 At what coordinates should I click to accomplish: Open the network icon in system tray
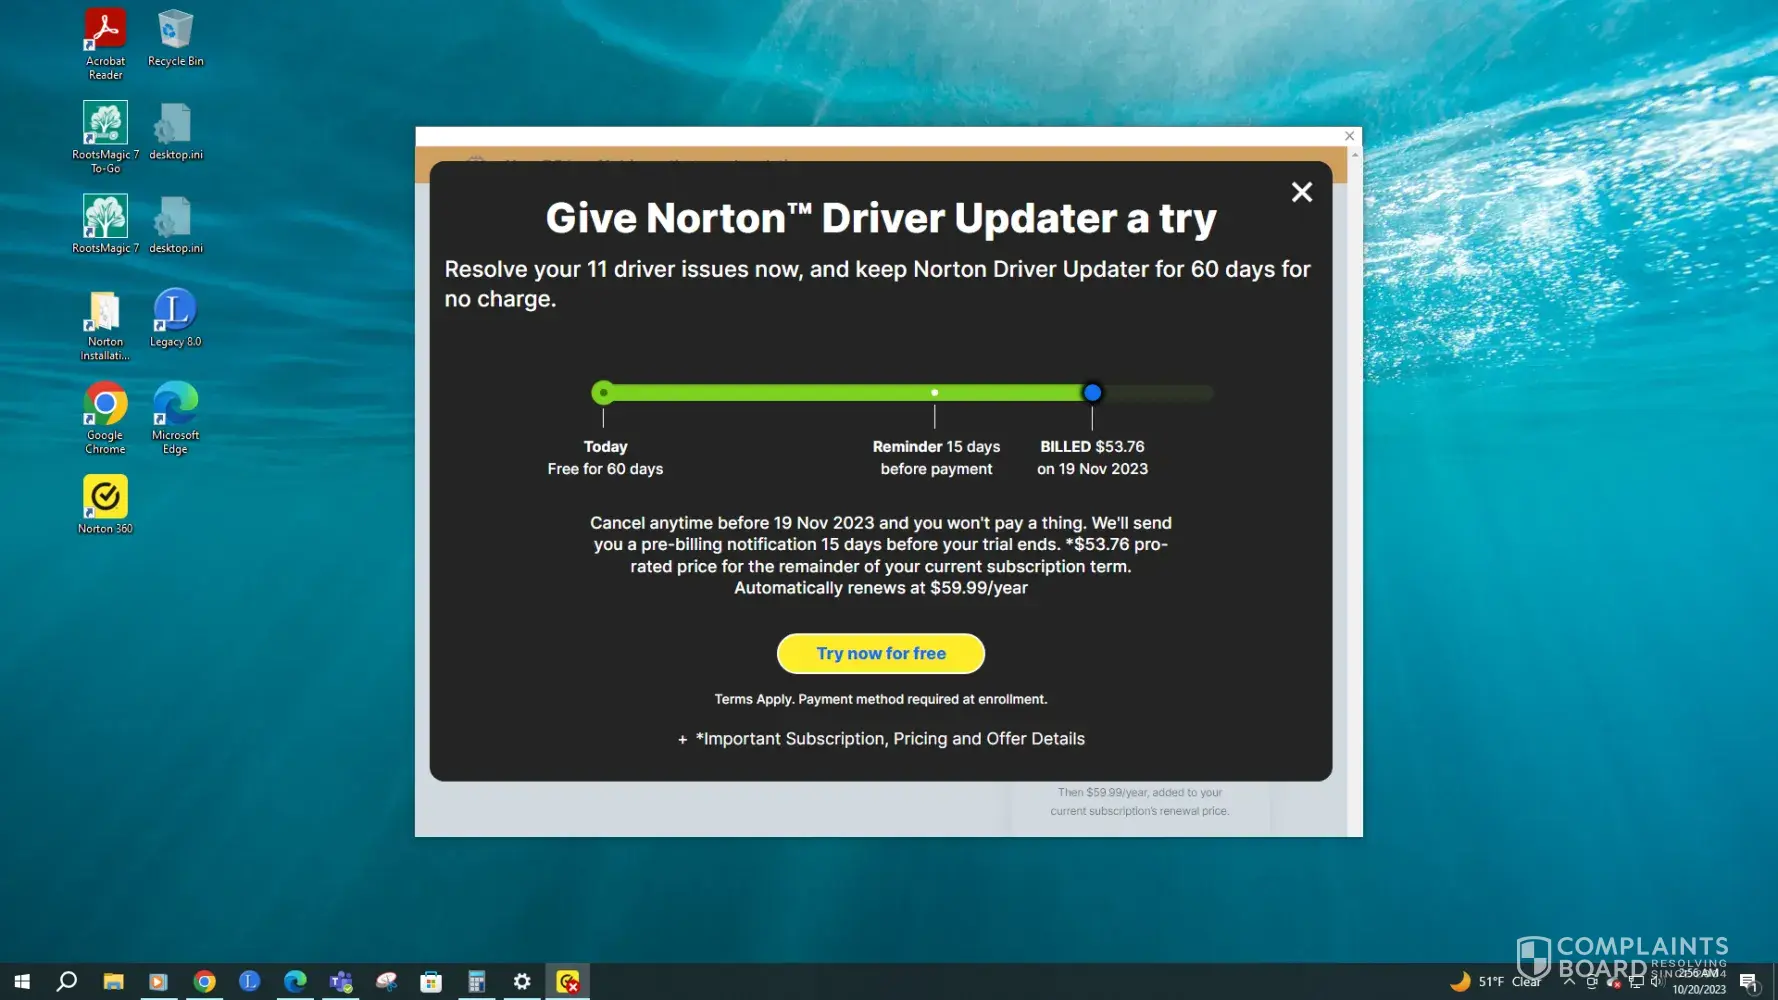pyautogui.click(x=1636, y=982)
